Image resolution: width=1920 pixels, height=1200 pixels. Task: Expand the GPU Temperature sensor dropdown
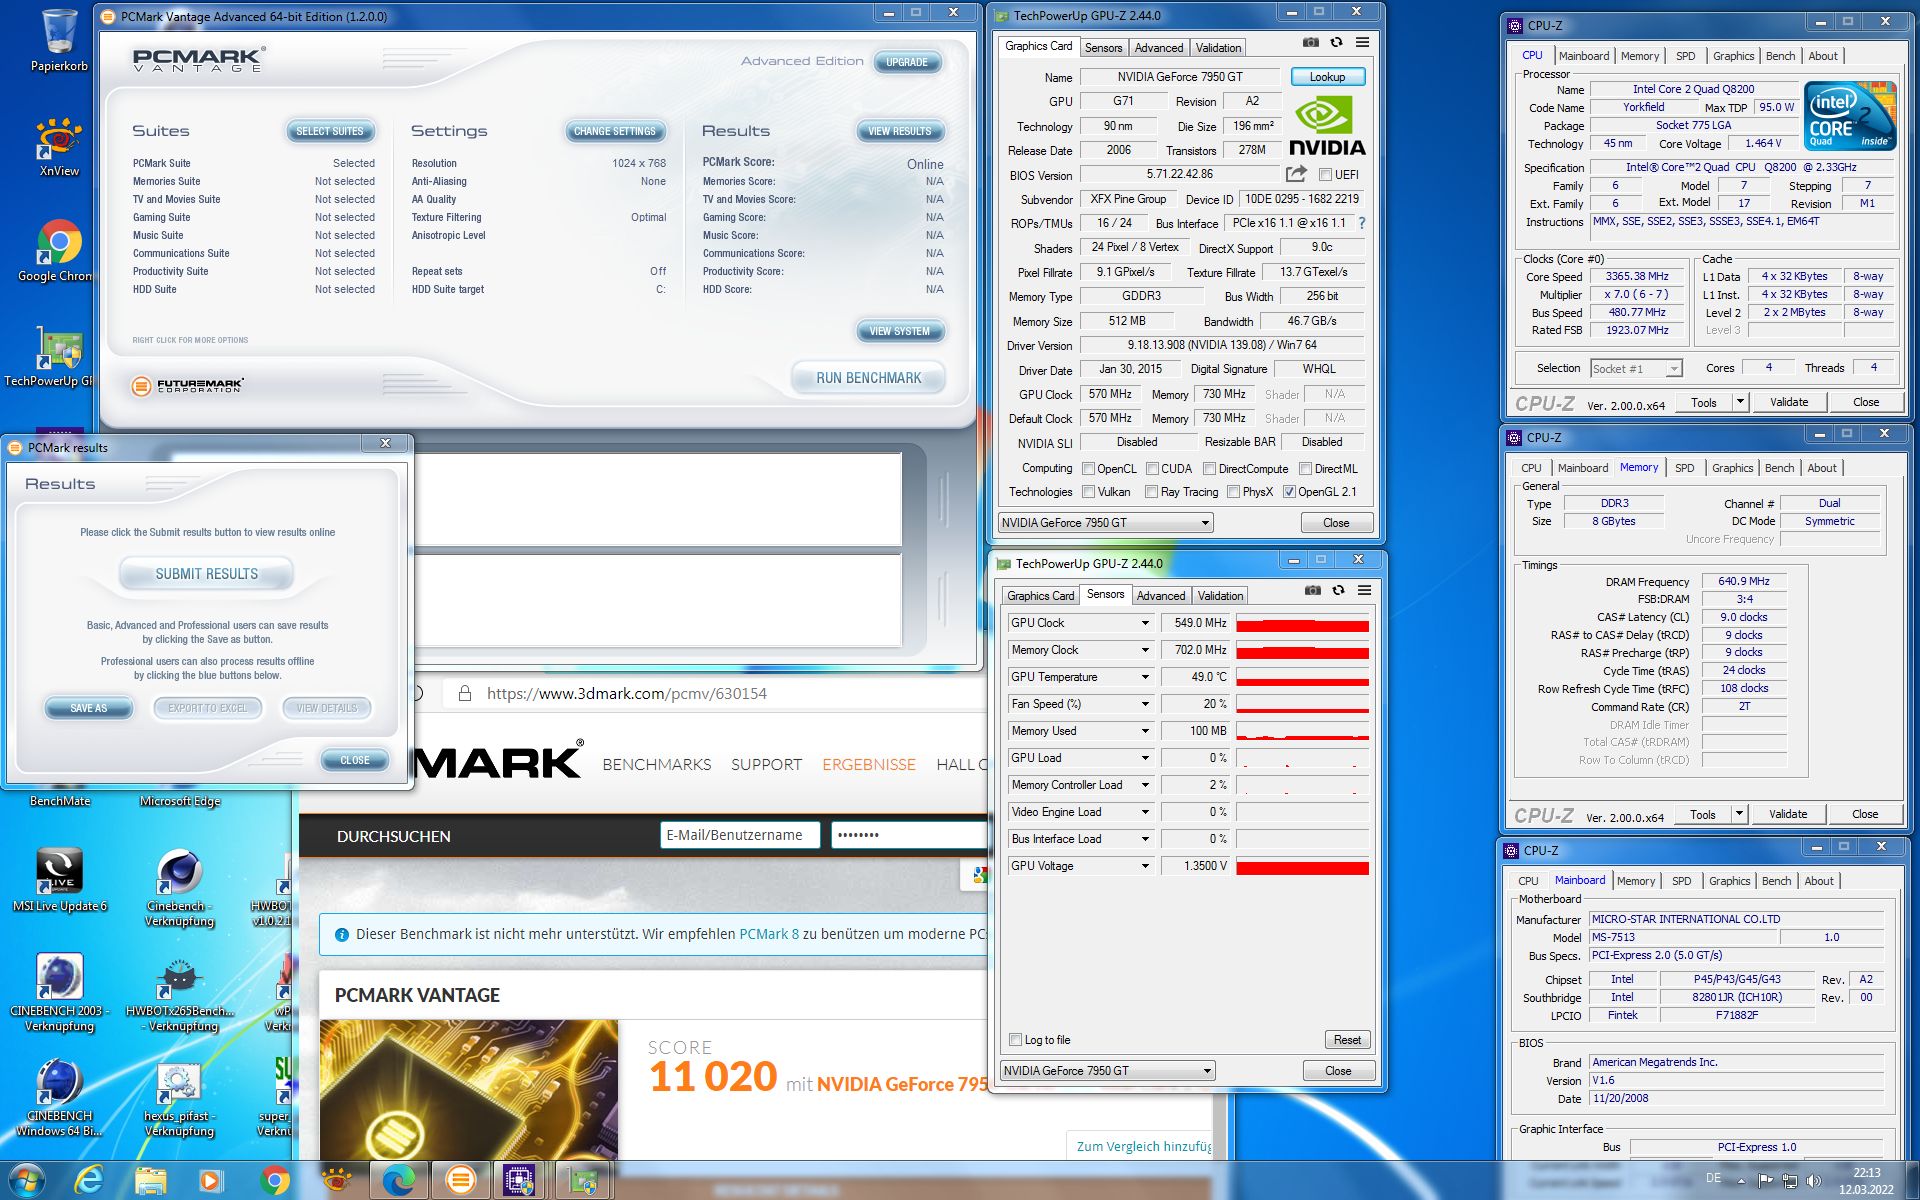(1145, 677)
